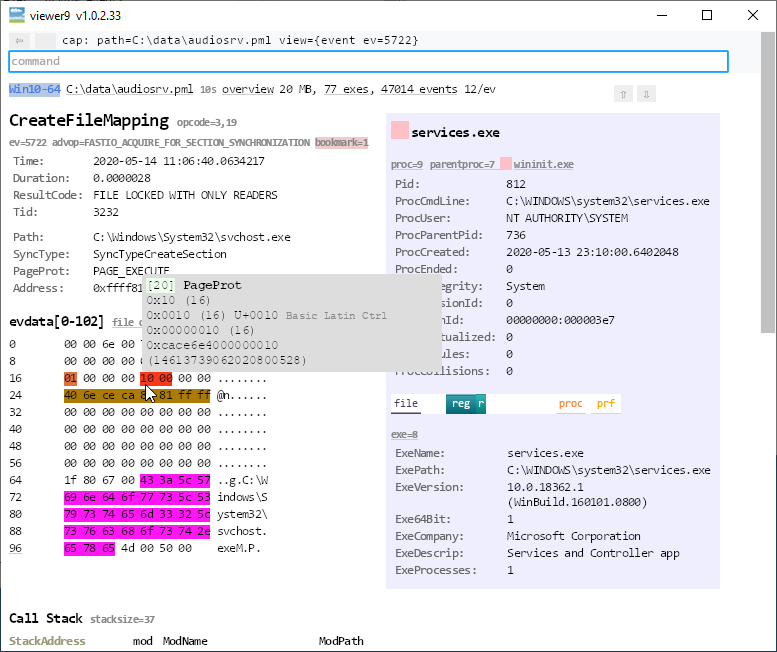Click the pink services.exe process swatch

tap(400, 131)
